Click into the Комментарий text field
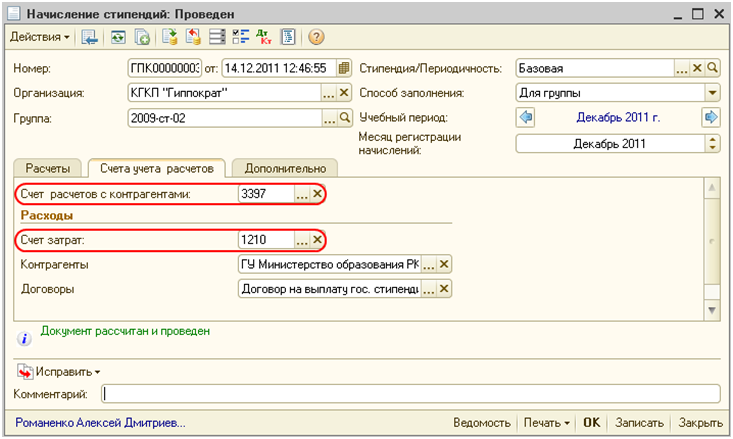 pos(410,394)
